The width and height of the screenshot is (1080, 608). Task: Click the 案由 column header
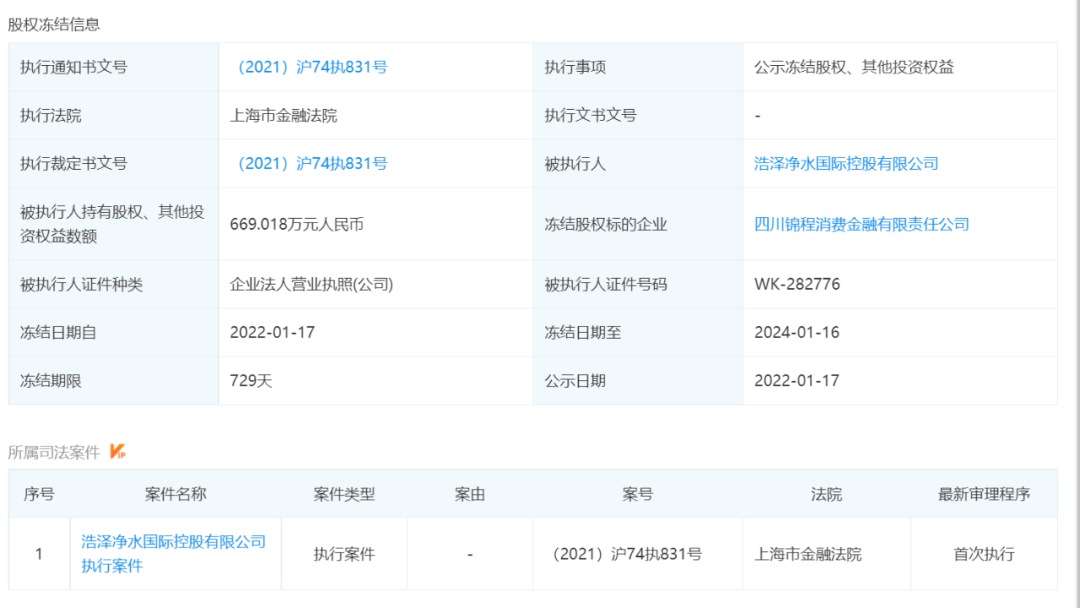(x=470, y=494)
